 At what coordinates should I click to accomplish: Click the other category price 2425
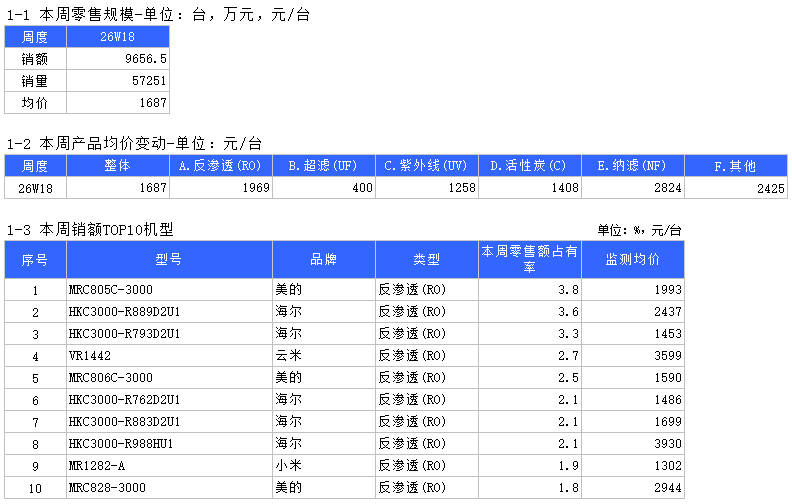771,189
